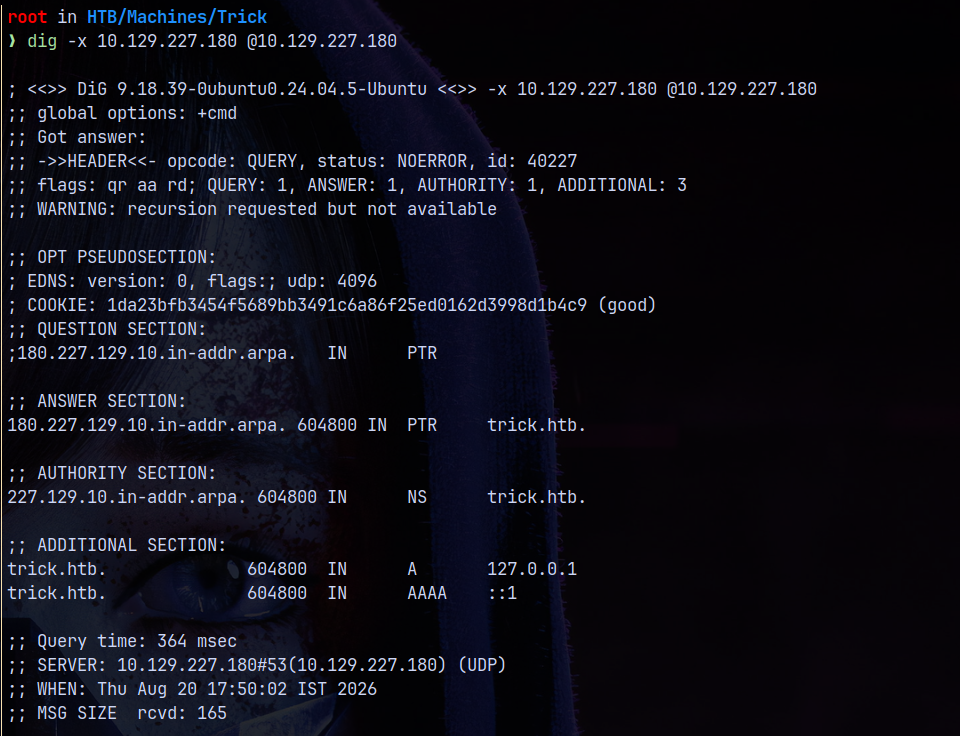
Task: Click the @10.129.227.180 server argument in command
Action: (x=322, y=41)
